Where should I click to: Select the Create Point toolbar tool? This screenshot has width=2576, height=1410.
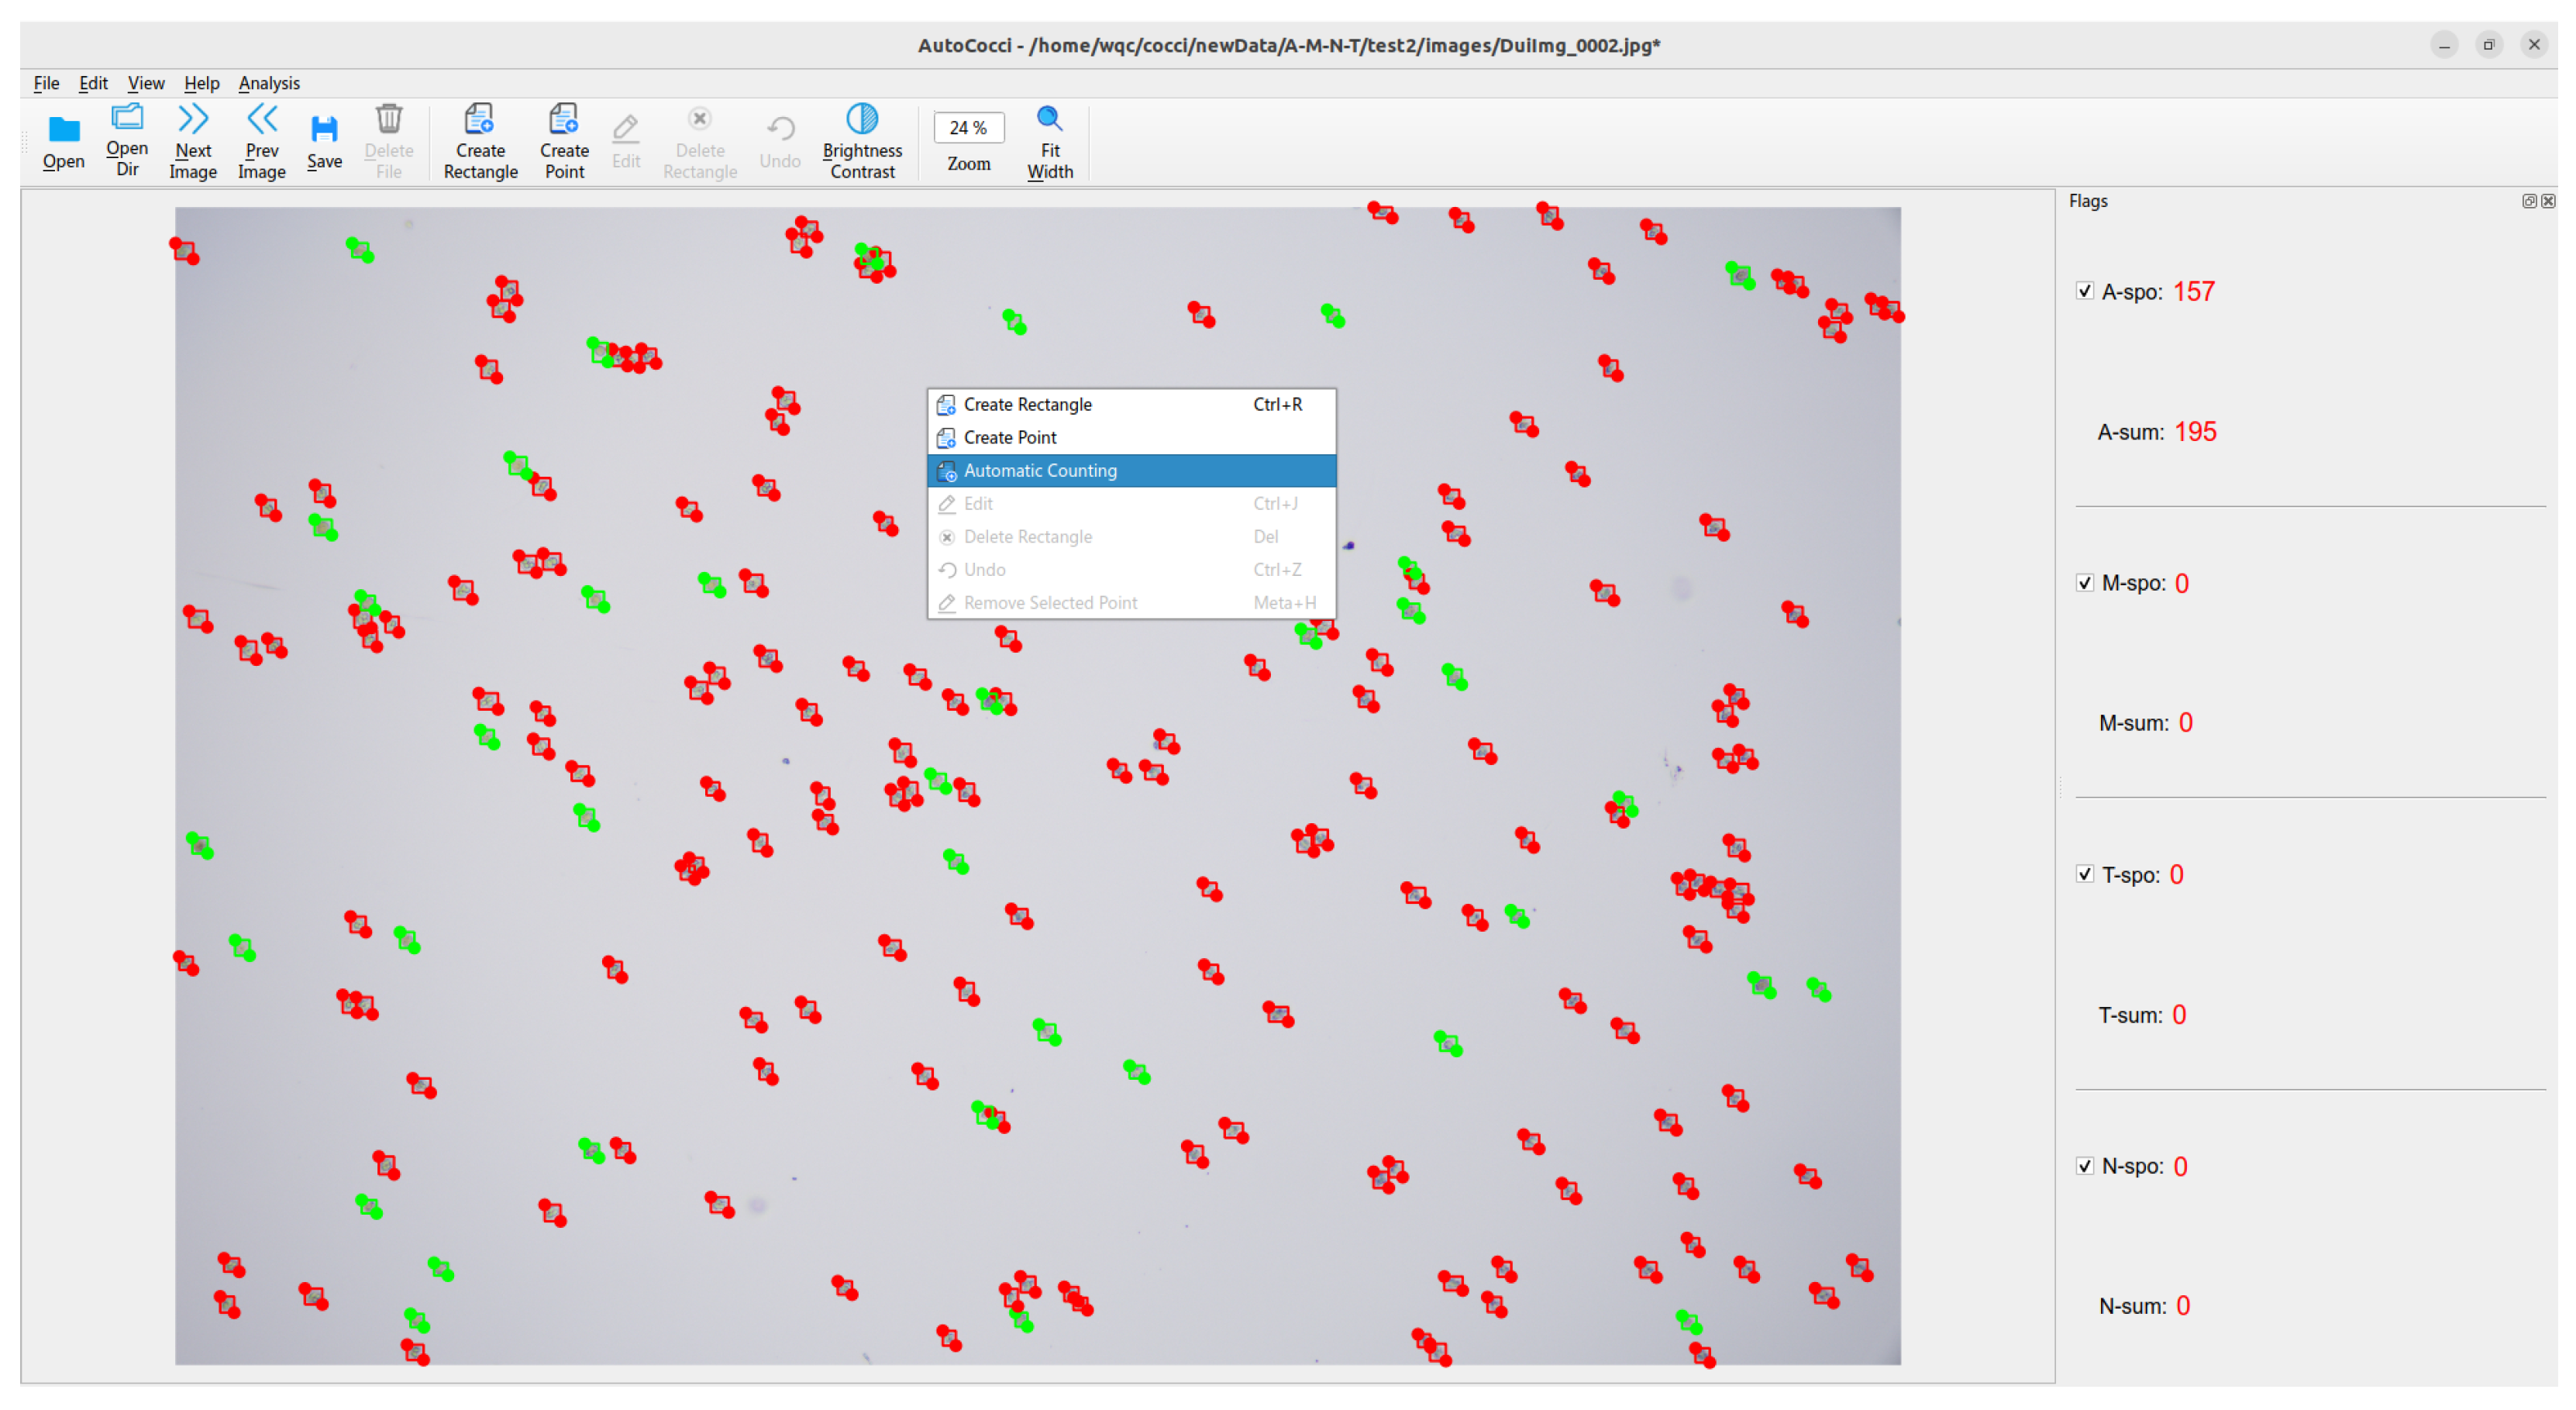564,121
